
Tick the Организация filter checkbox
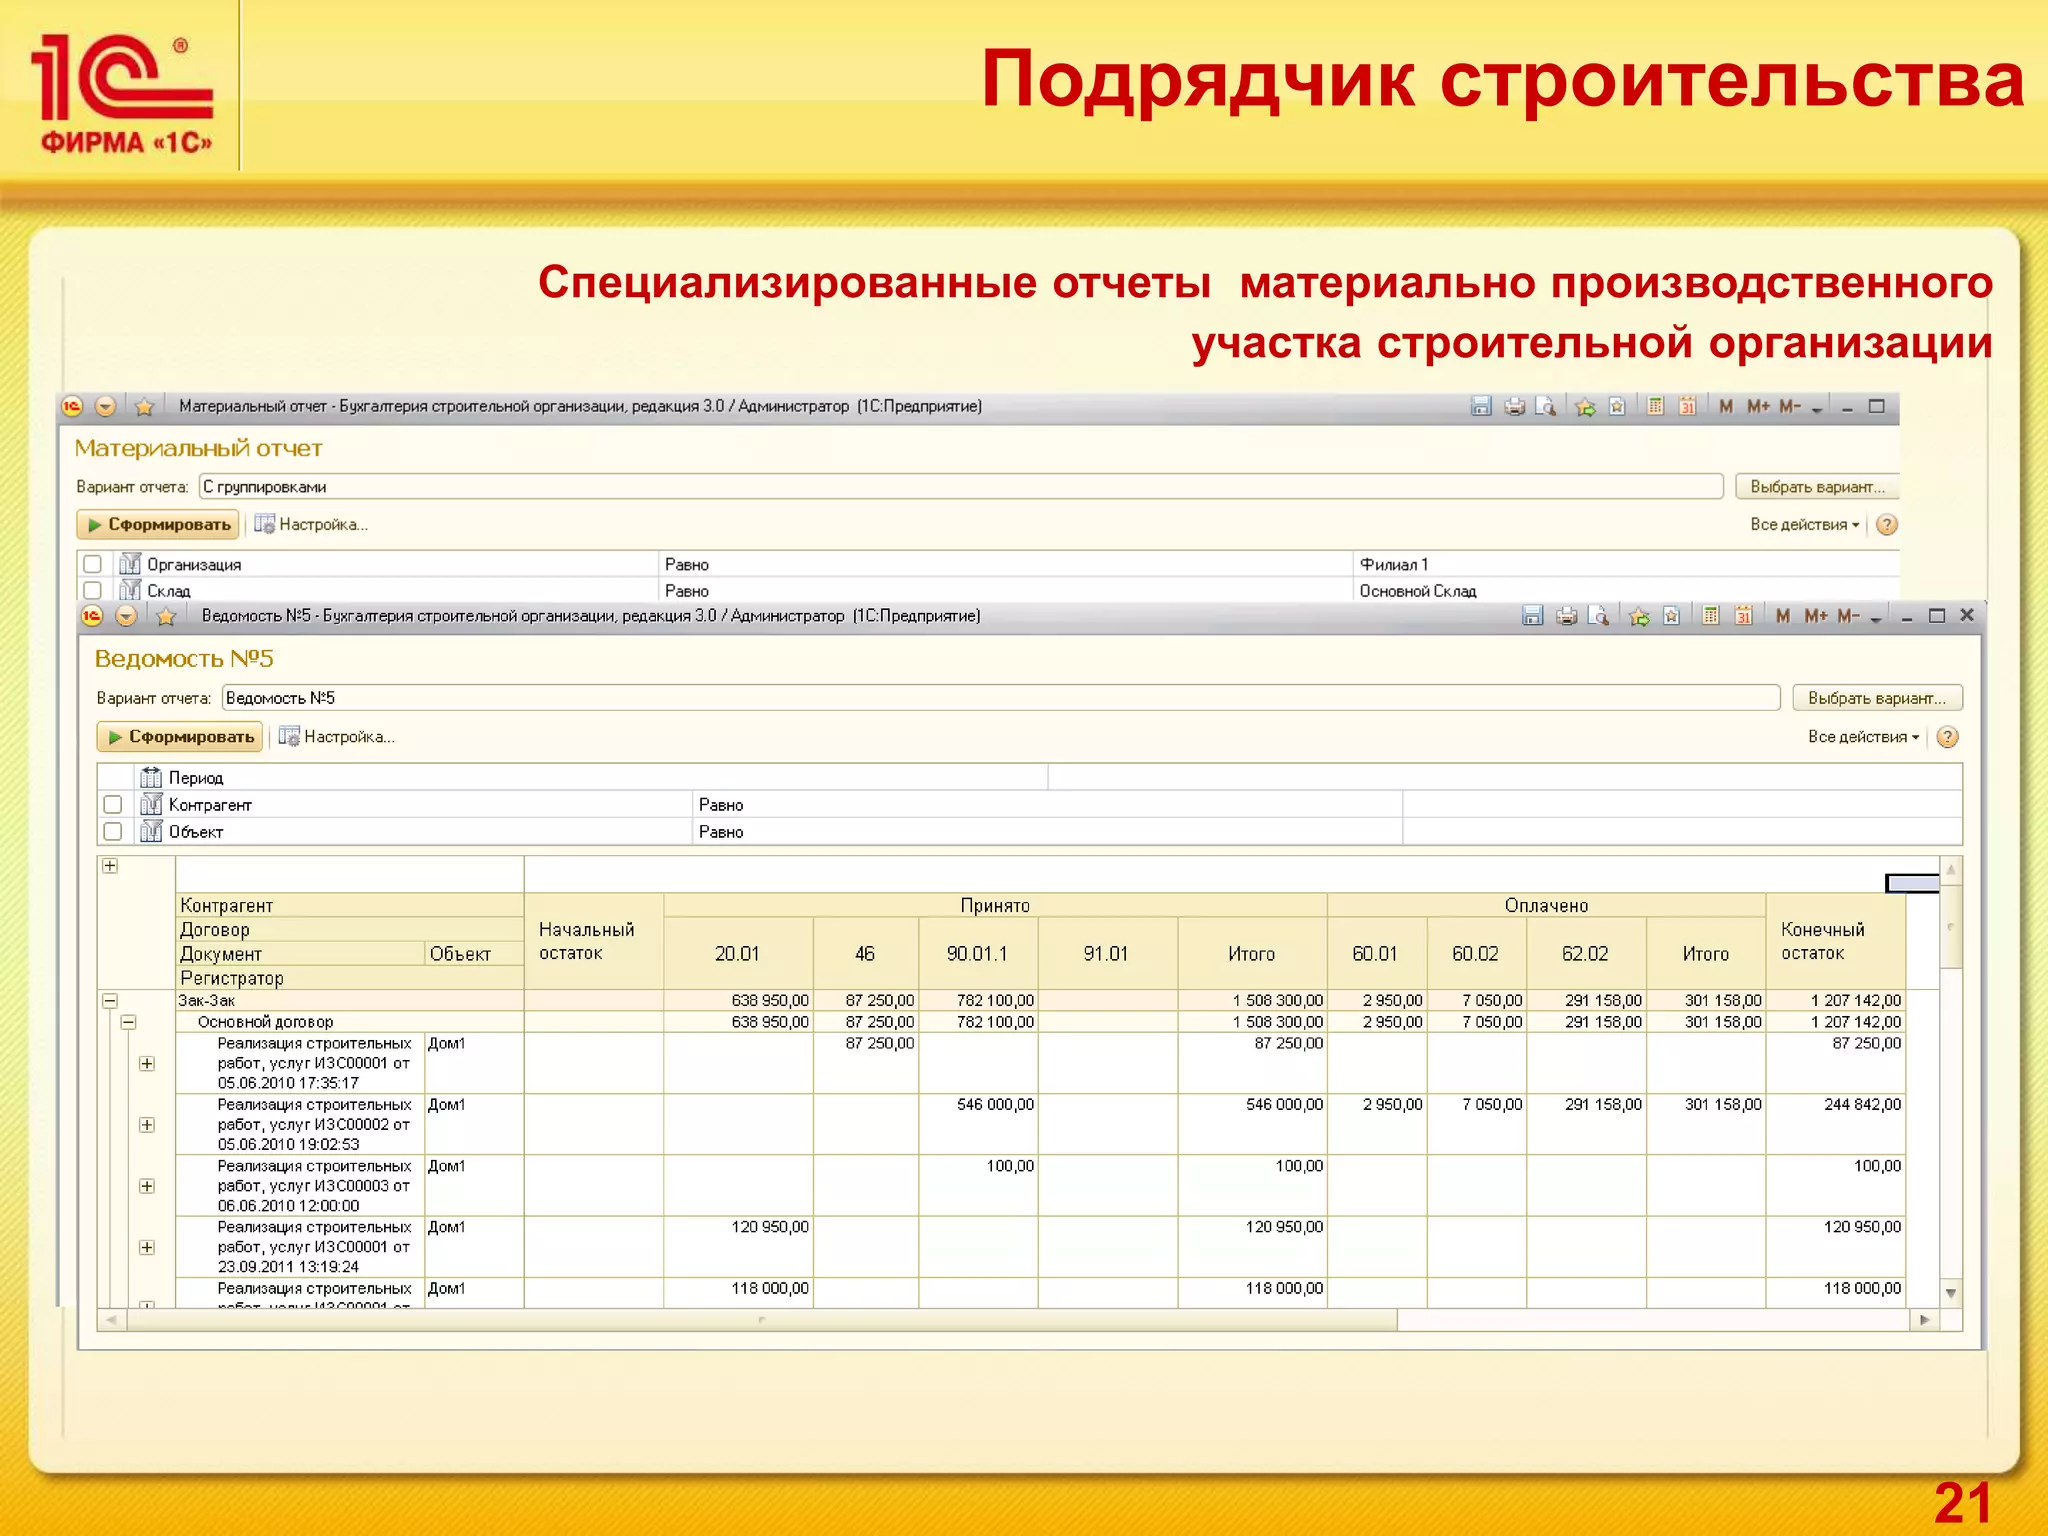pyautogui.click(x=93, y=564)
